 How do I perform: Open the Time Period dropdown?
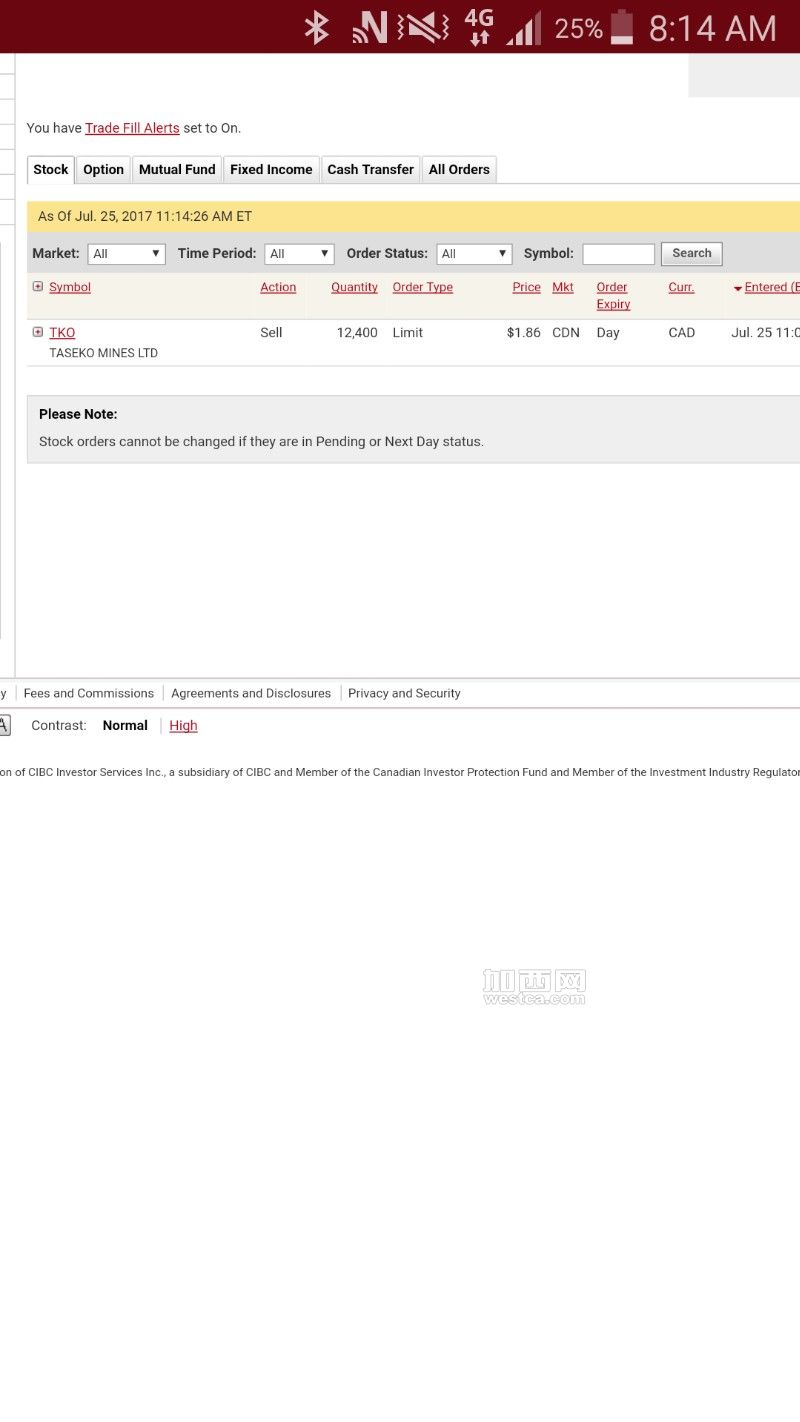(x=299, y=254)
